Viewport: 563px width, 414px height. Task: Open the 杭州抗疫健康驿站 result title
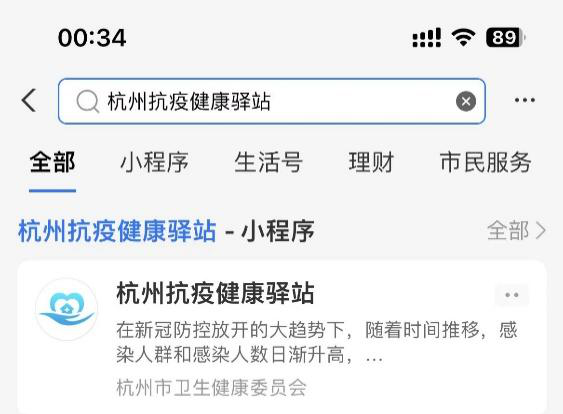click(x=215, y=293)
